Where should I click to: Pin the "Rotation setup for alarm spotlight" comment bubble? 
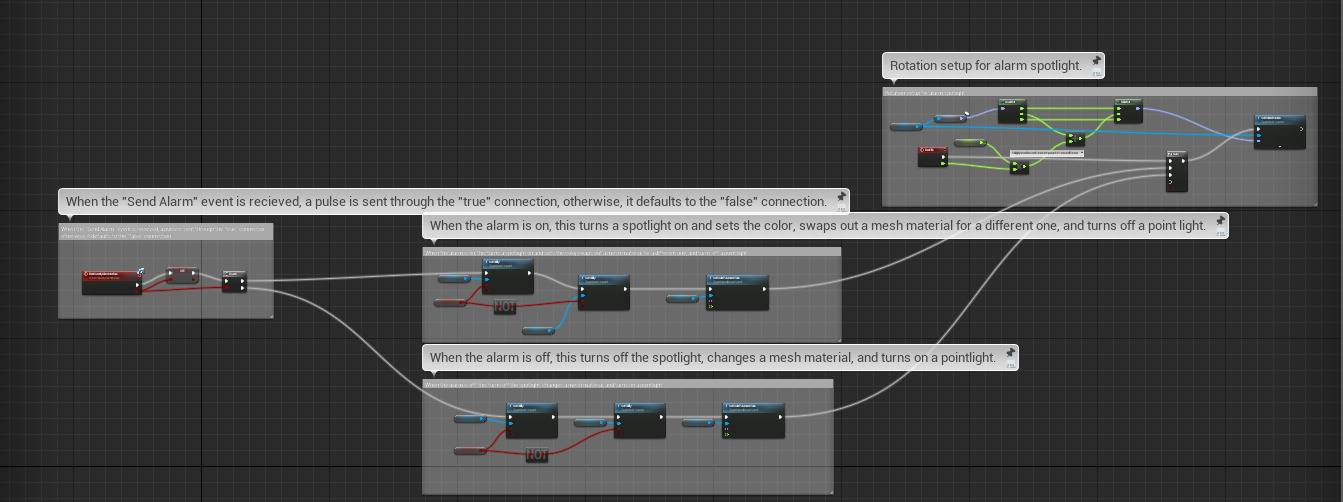point(1097,61)
